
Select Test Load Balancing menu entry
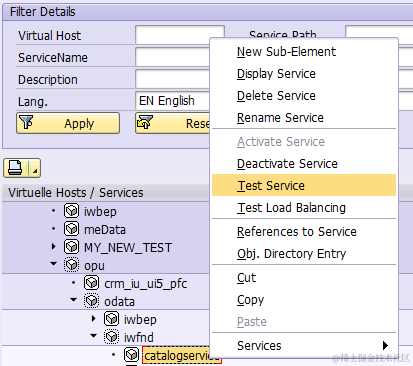click(304, 208)
